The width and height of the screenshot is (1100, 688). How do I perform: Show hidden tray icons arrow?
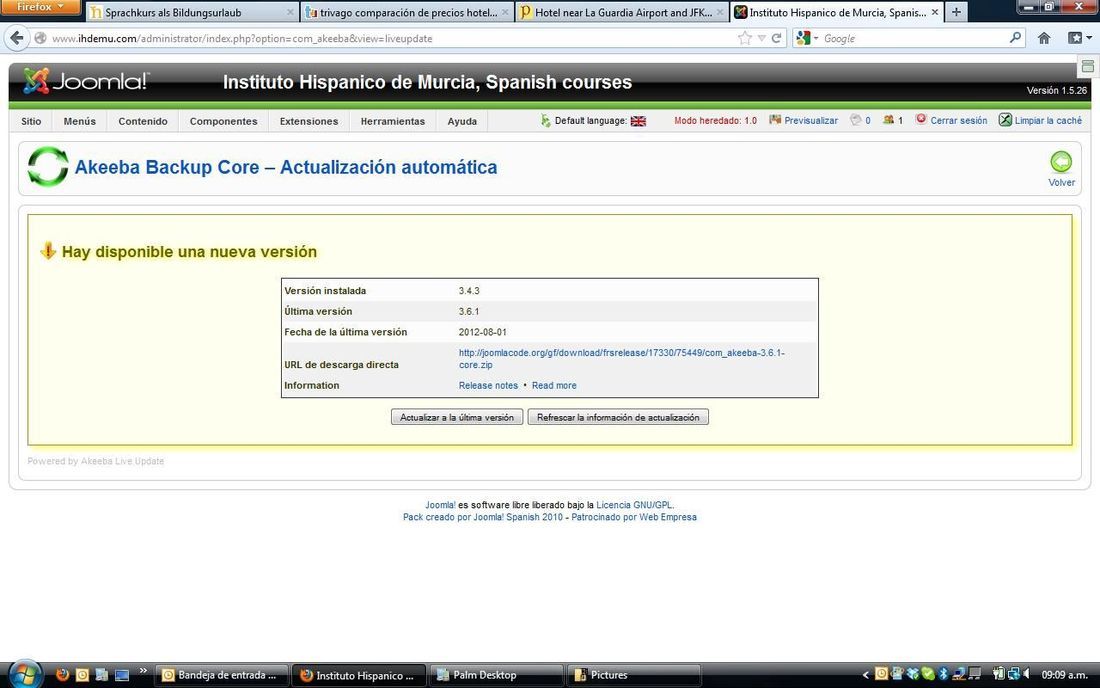click(865, 675)
